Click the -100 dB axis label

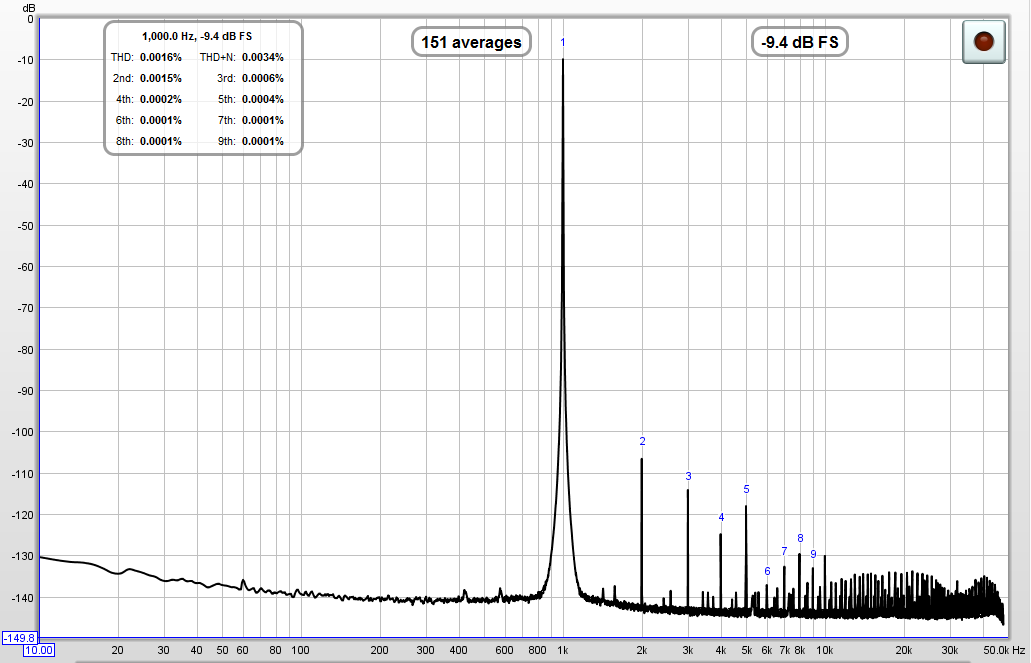coord(22,432)
